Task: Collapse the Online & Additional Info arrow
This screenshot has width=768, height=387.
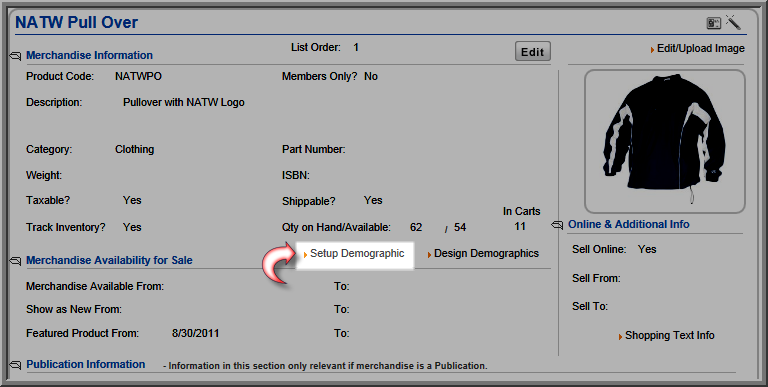Action: (x=557, y=225)
